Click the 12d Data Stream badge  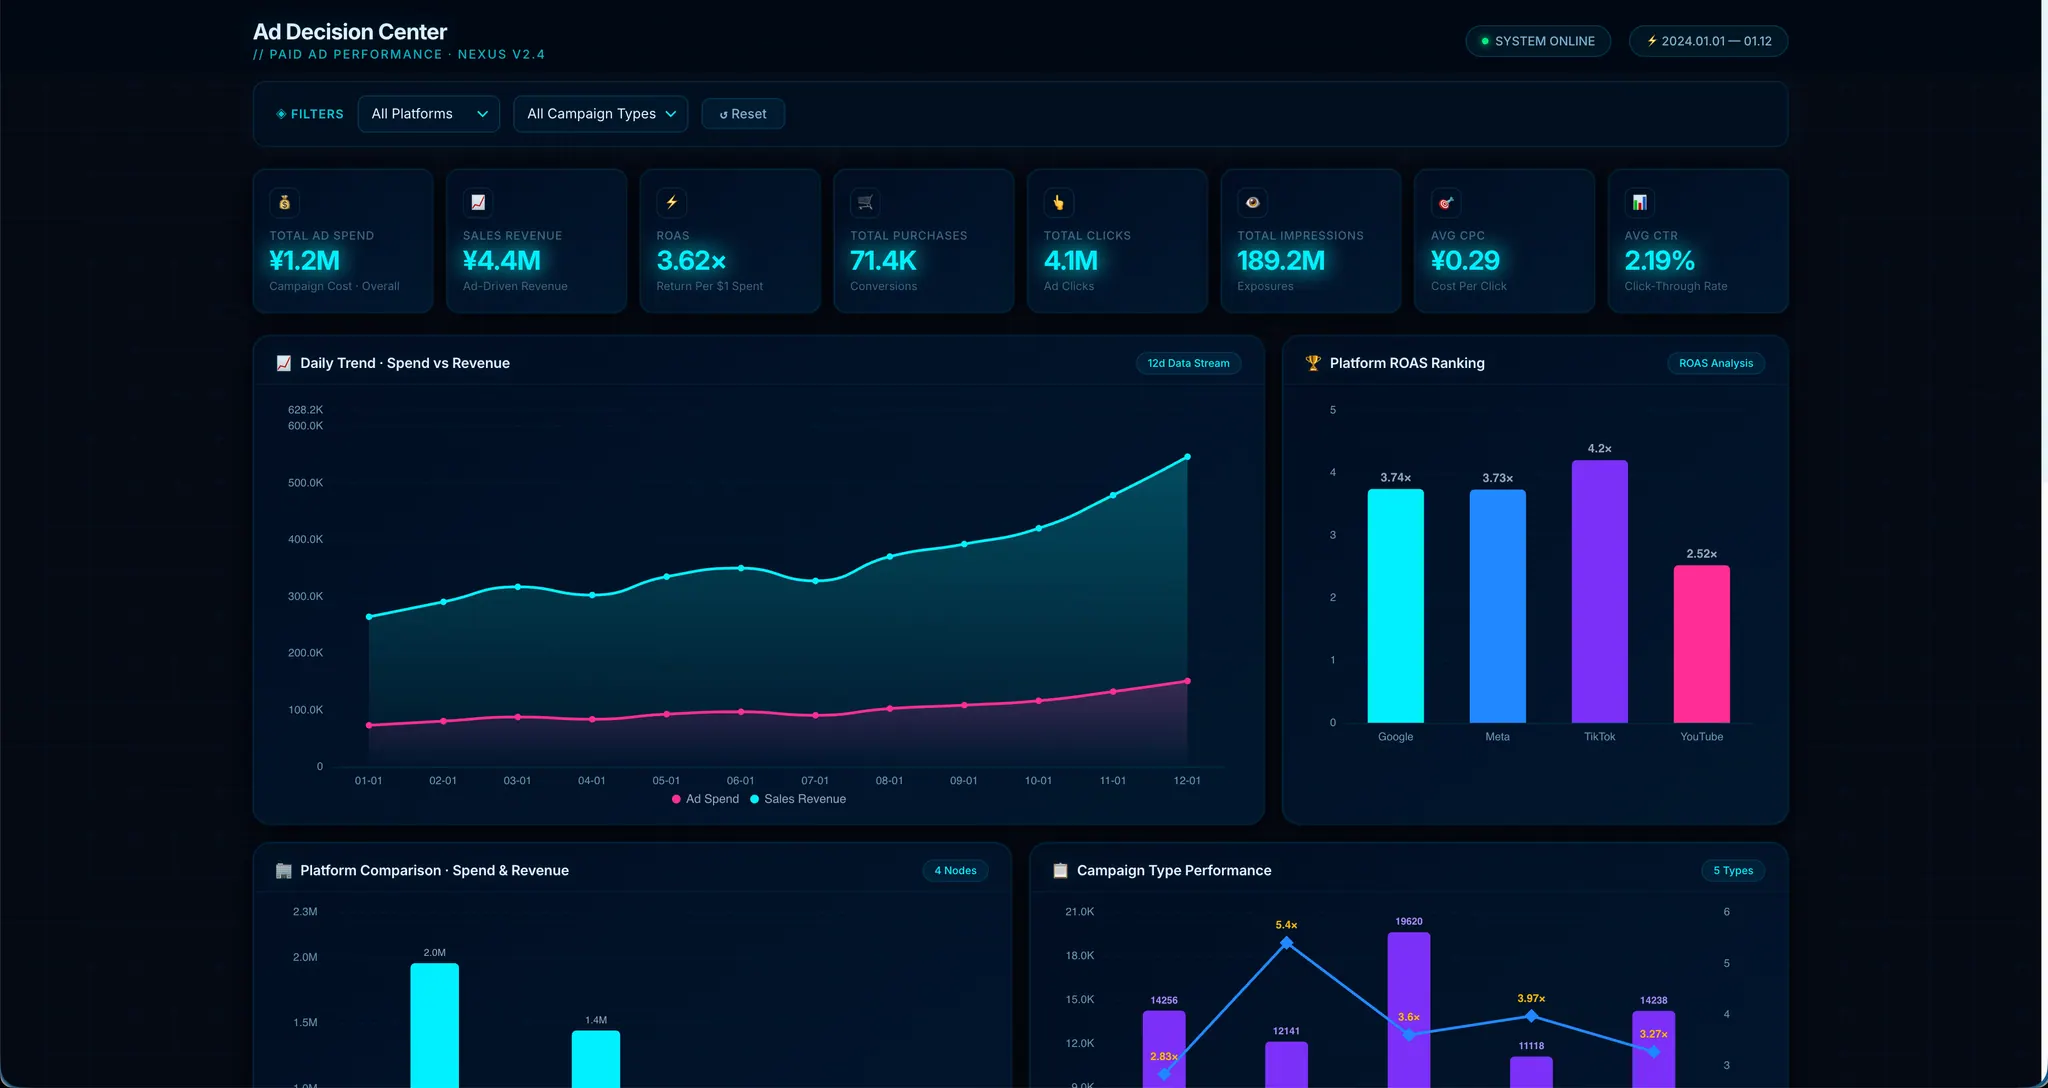click(1189, 363)
